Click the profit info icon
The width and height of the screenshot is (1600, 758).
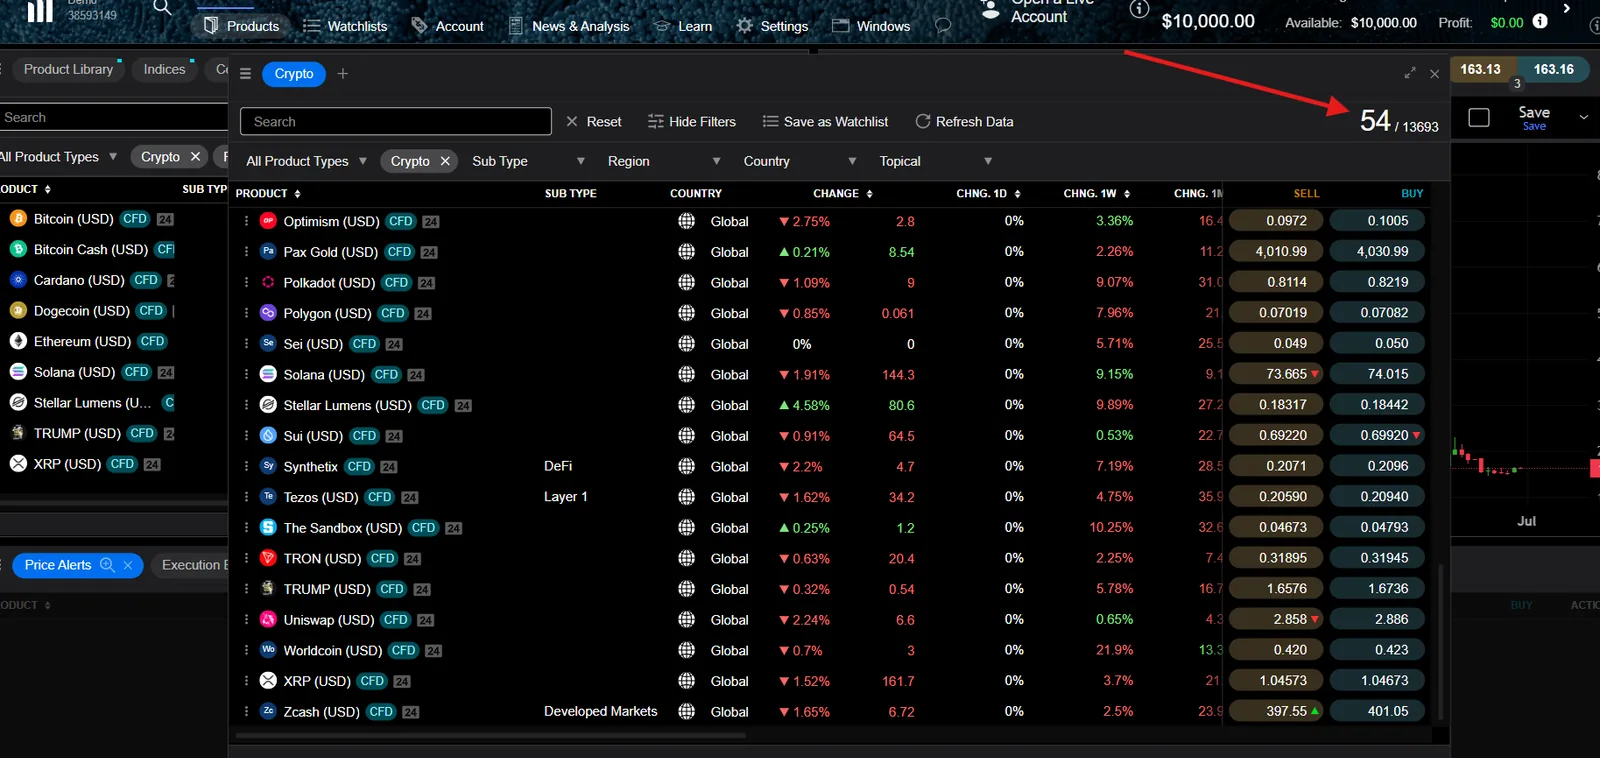pyautogui.click(x=1540, y=21)
